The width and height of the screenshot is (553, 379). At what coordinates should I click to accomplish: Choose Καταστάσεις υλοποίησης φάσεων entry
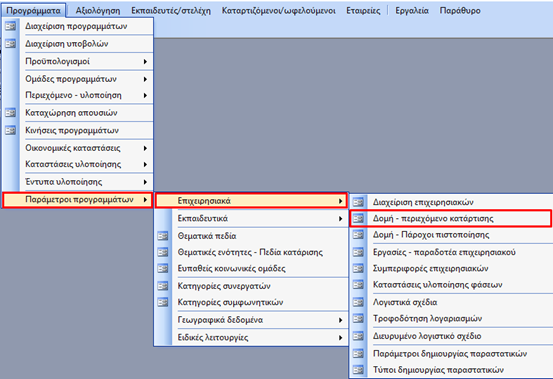[x=451, y=285]
